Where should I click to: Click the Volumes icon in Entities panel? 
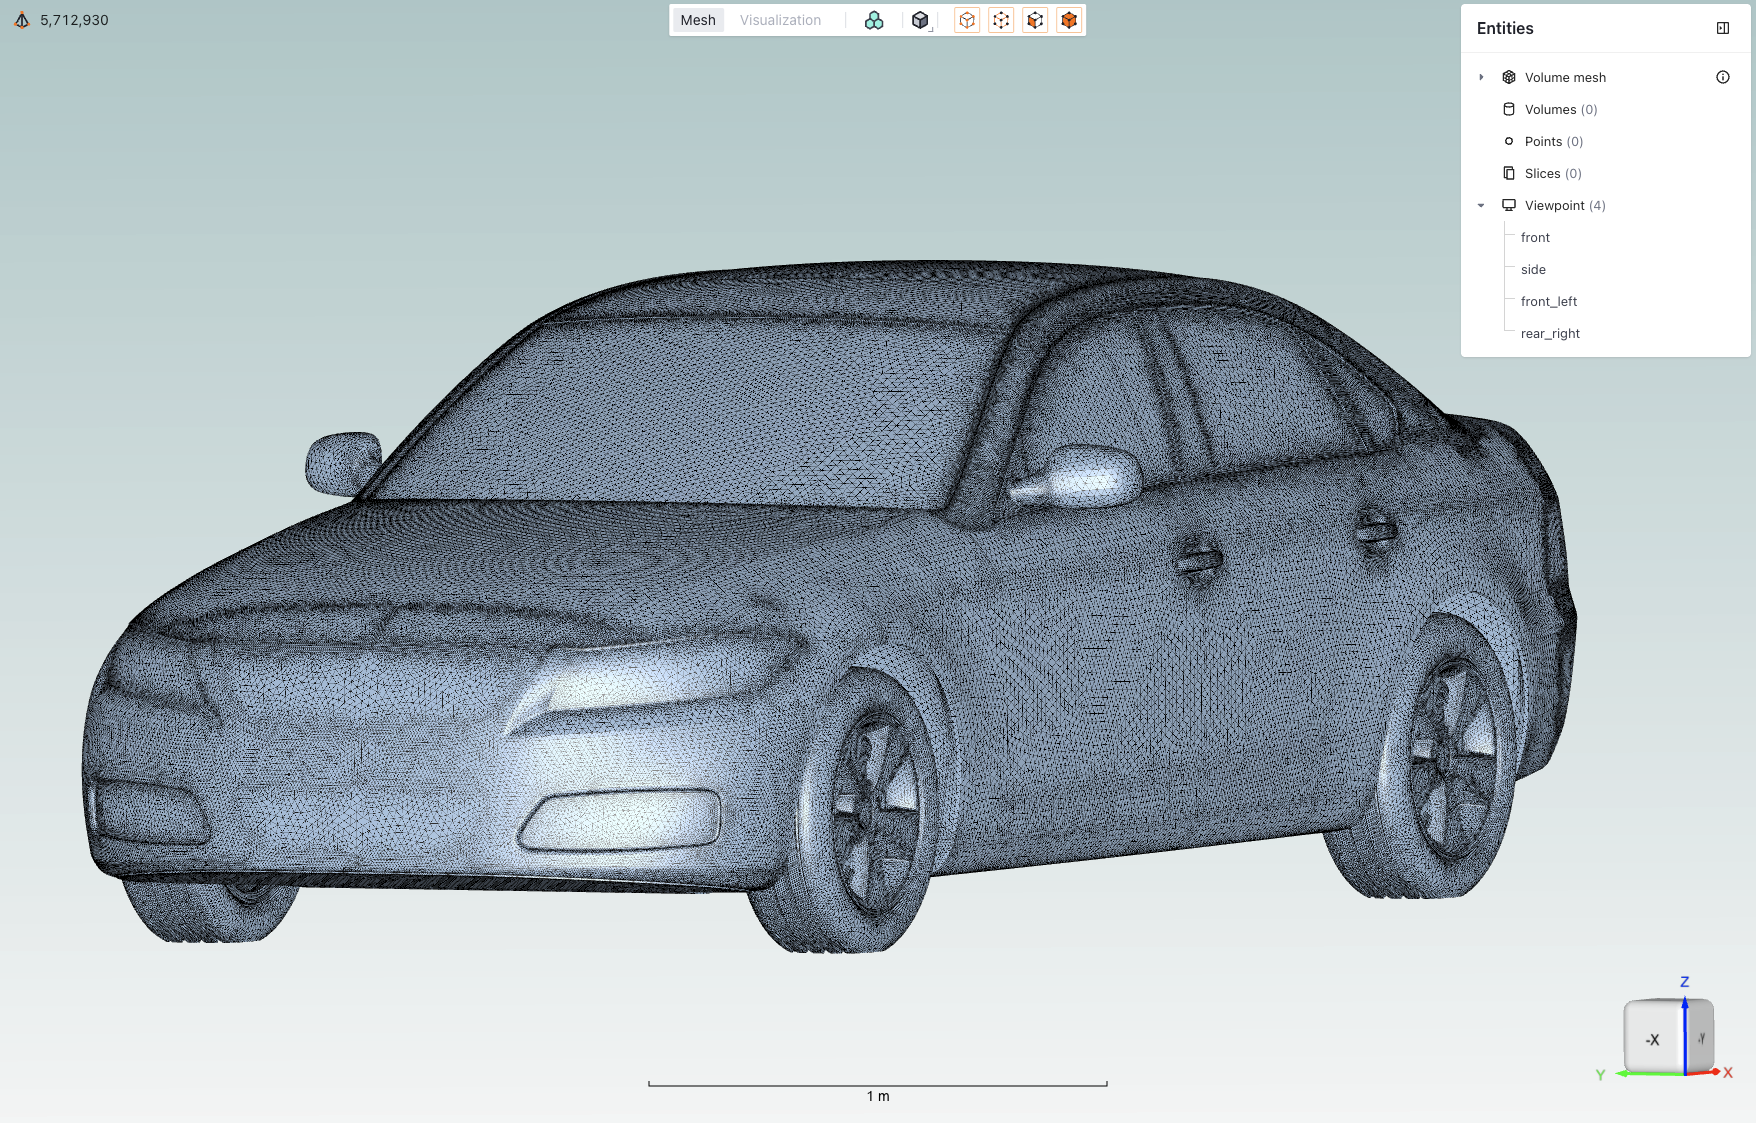point(1509,109)
